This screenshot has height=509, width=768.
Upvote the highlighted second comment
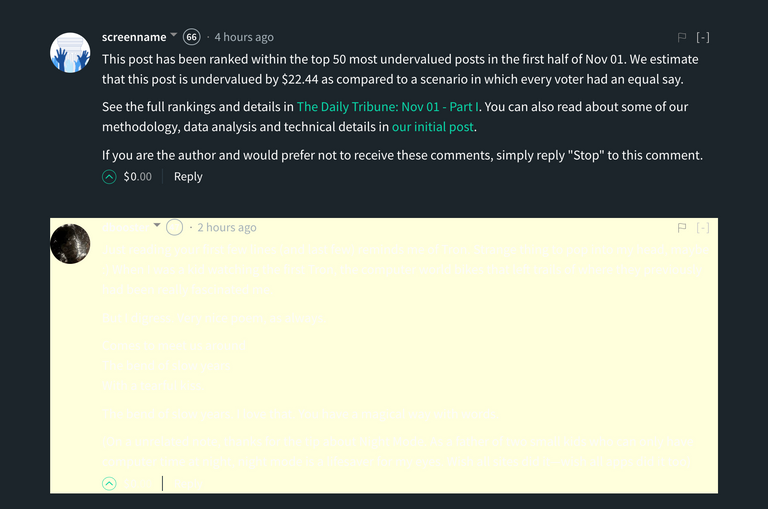[x=109, y=483]
